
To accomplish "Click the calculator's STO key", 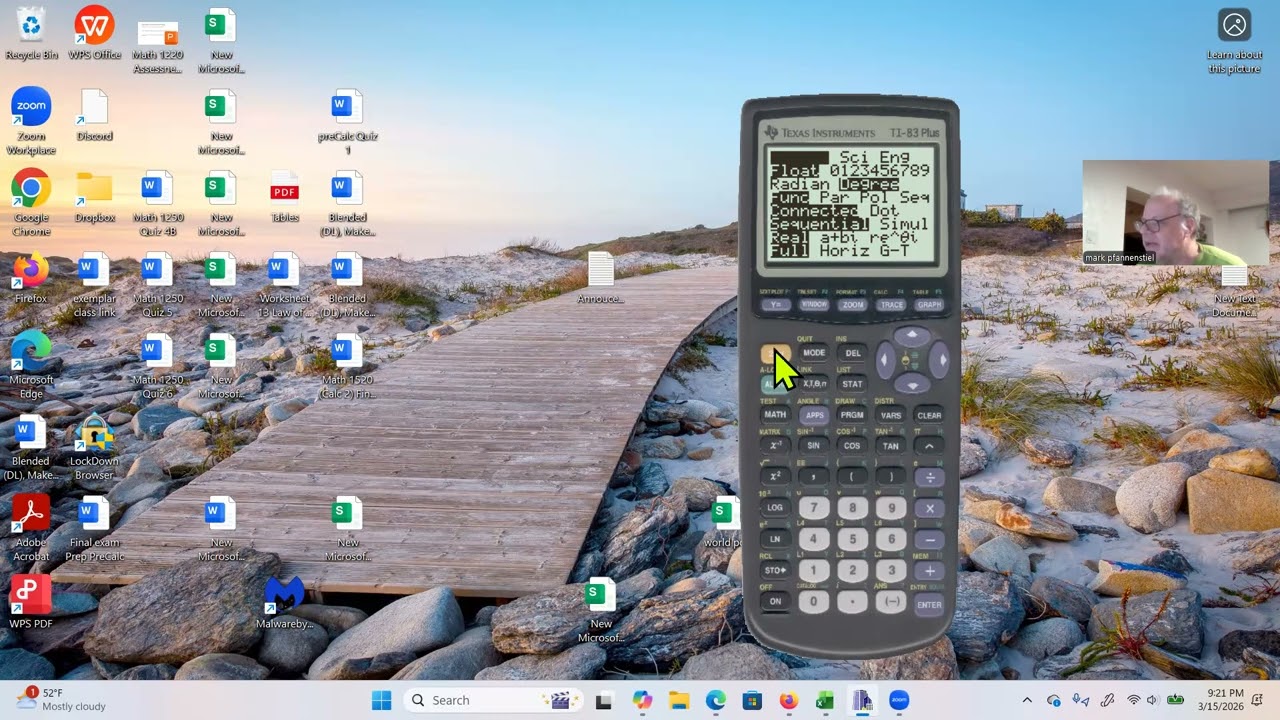I will (775, 571).
